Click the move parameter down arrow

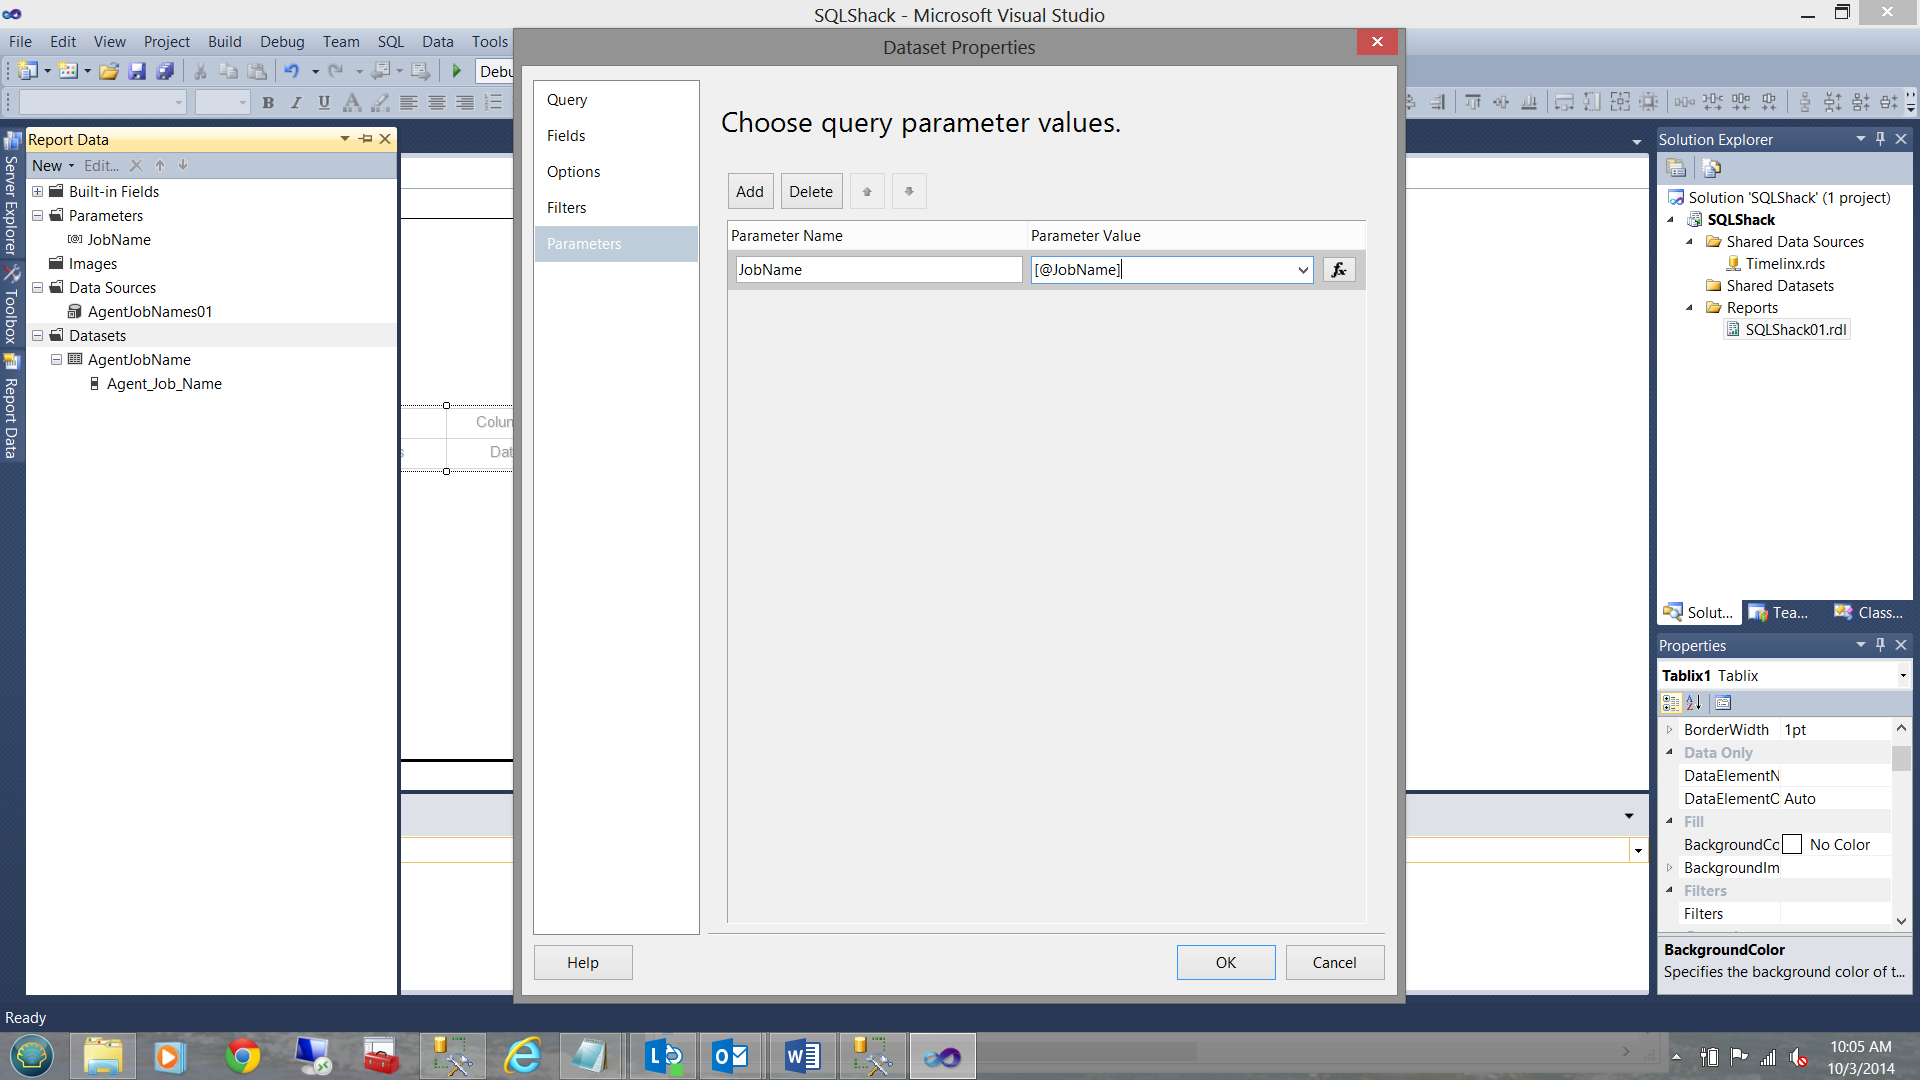pyautogui.click(x=909, y=192)
